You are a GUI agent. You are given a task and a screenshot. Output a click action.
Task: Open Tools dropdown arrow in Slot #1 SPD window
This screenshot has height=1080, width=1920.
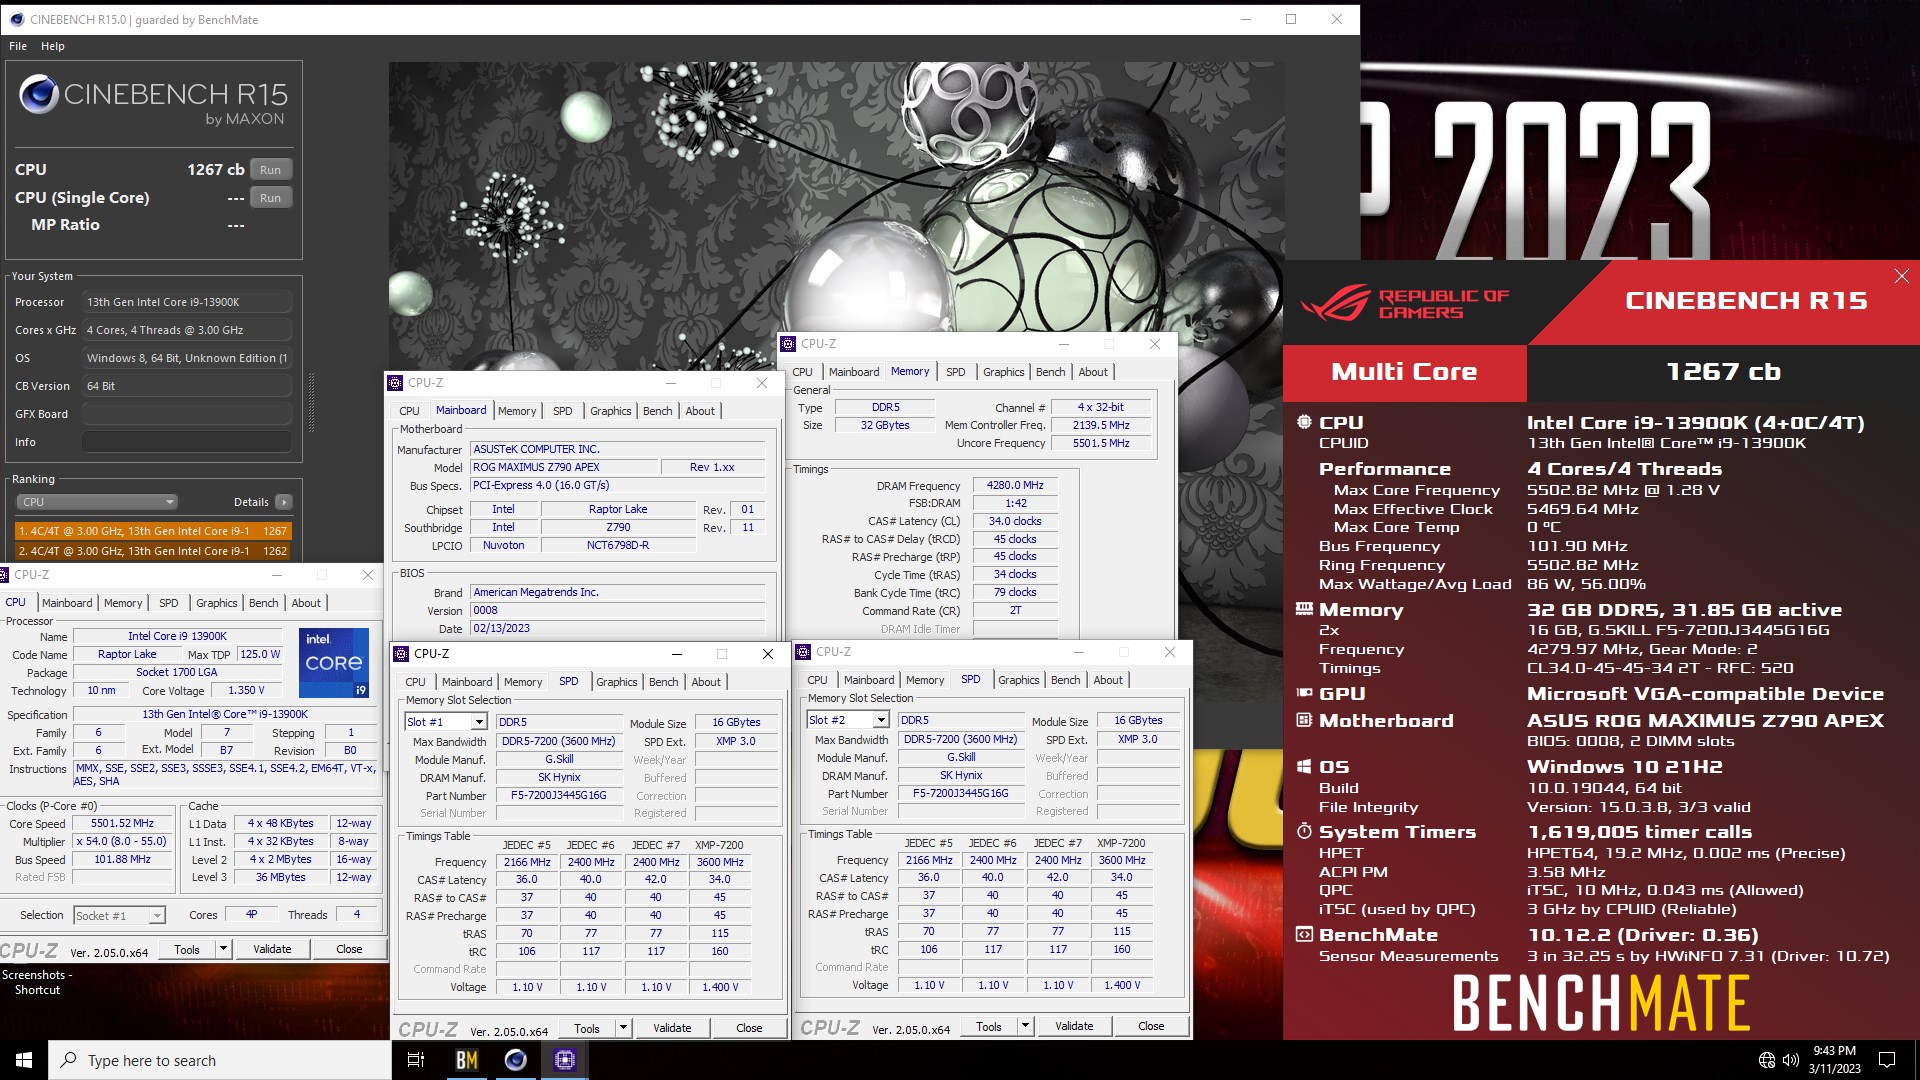tap(624, 1028)
